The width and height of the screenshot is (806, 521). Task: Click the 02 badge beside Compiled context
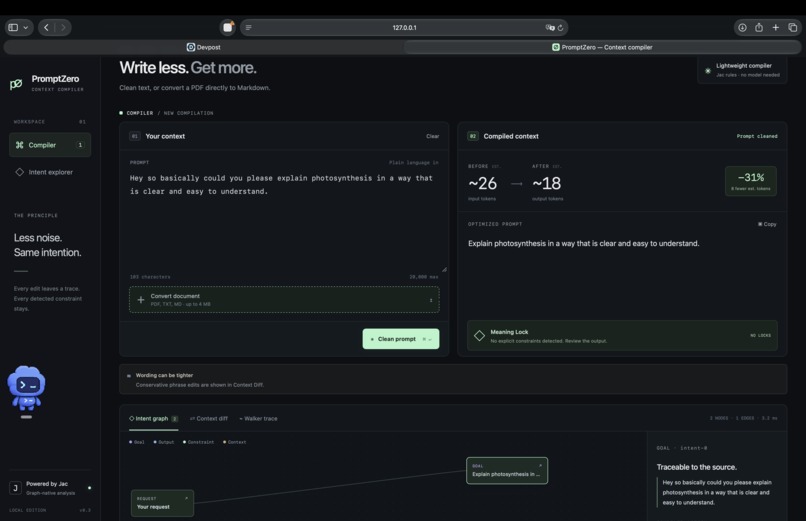(x=472, y=136)
